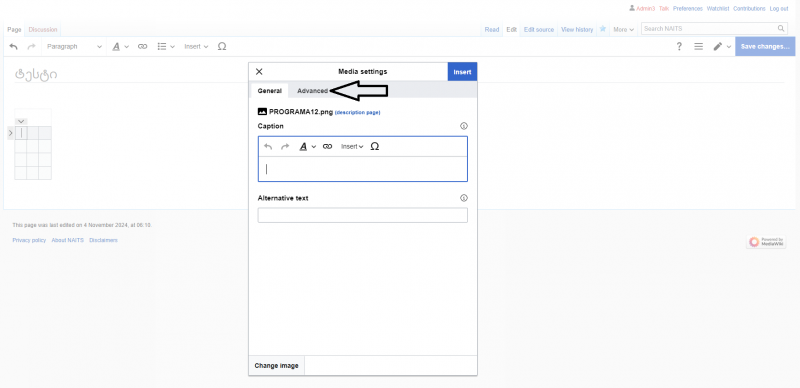Open the Contributions link
Viewport: 800px width, 388px height.
pyautogui.click(x=749, y=9)
